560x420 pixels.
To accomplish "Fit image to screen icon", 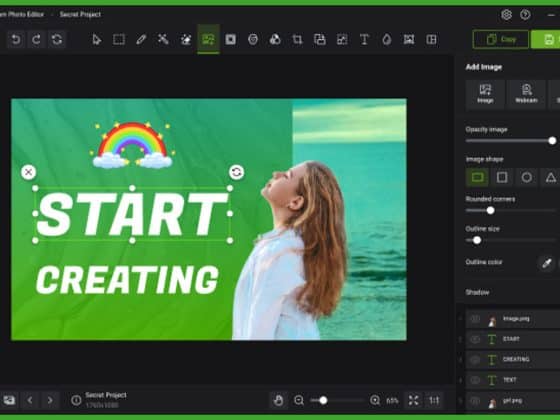I will [414, 400].
